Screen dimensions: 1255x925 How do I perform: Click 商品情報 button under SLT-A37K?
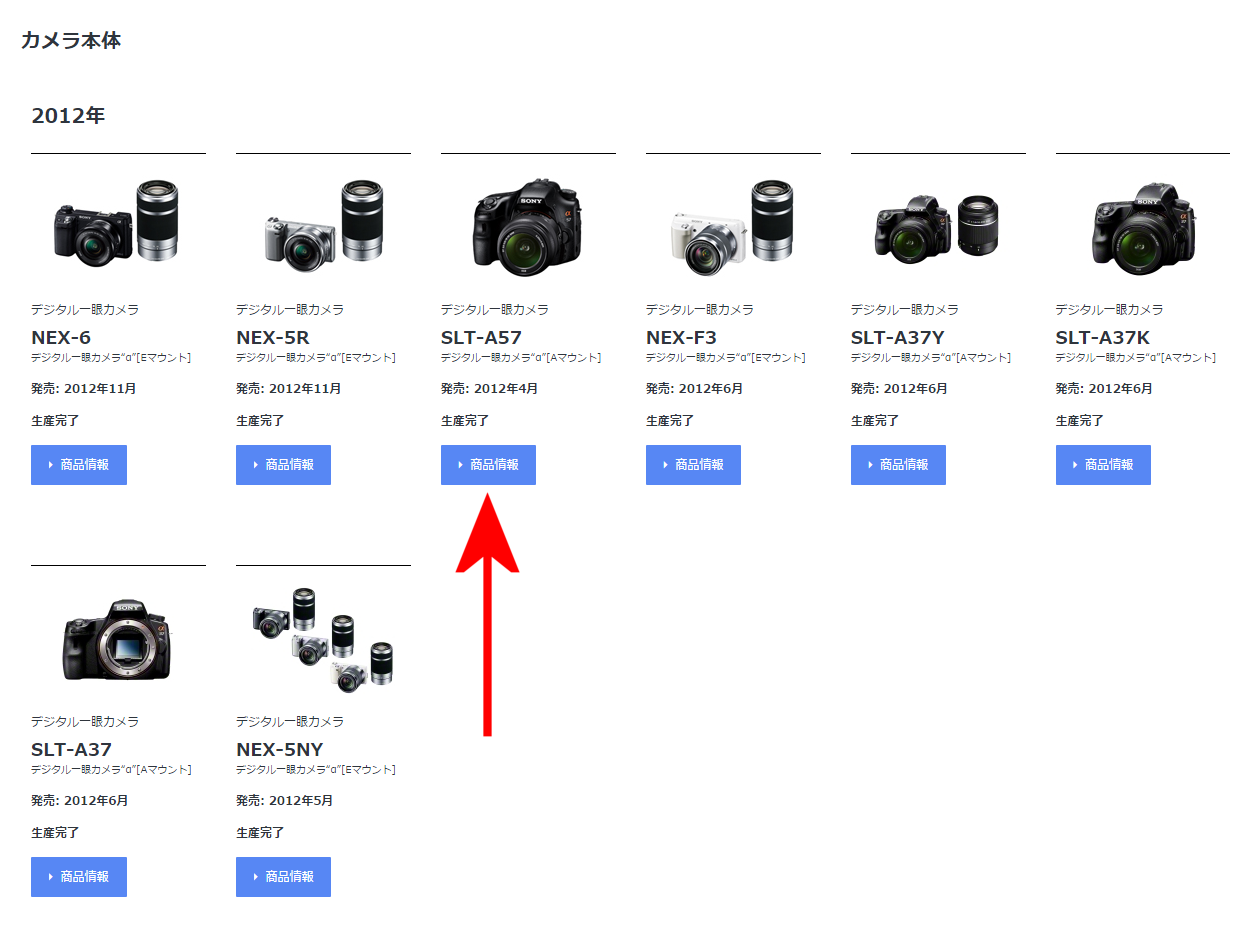click(1103, 465)
